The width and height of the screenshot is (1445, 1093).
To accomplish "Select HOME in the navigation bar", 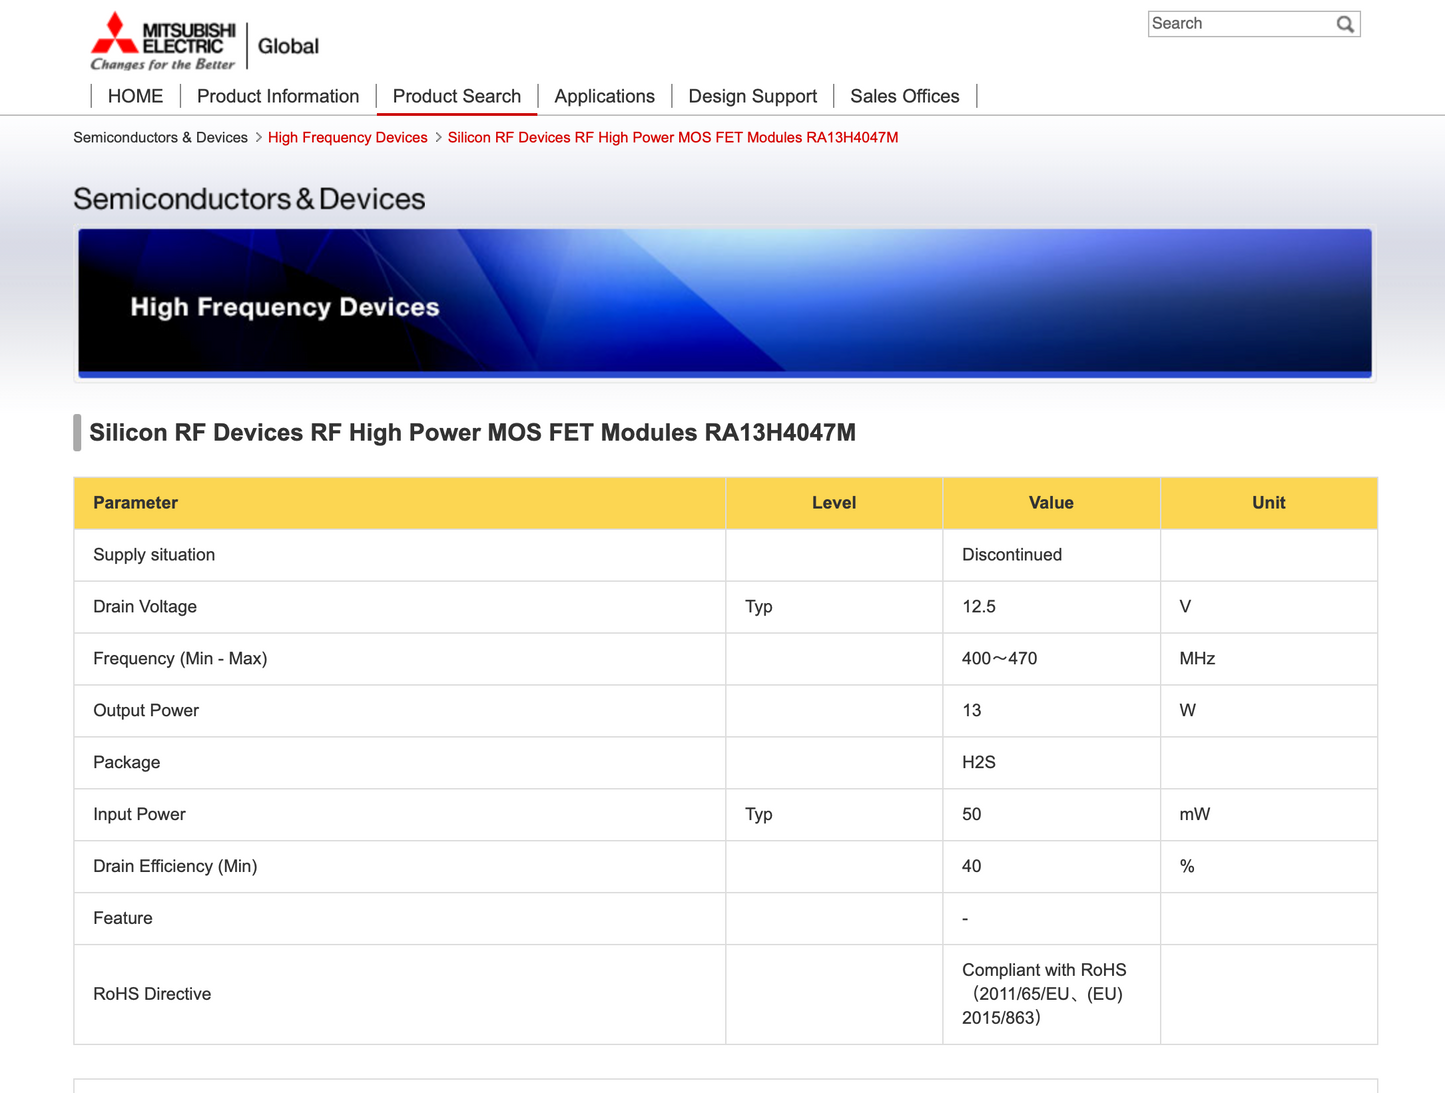I will click(135, 96).
